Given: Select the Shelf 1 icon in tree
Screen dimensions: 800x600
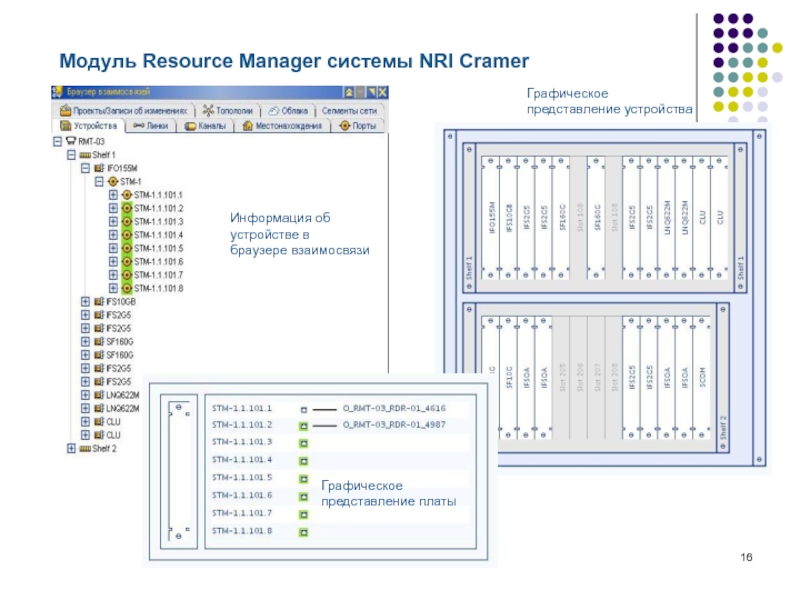Looking at the screenshot, I should pyautogui.click(x=85, y=155).
